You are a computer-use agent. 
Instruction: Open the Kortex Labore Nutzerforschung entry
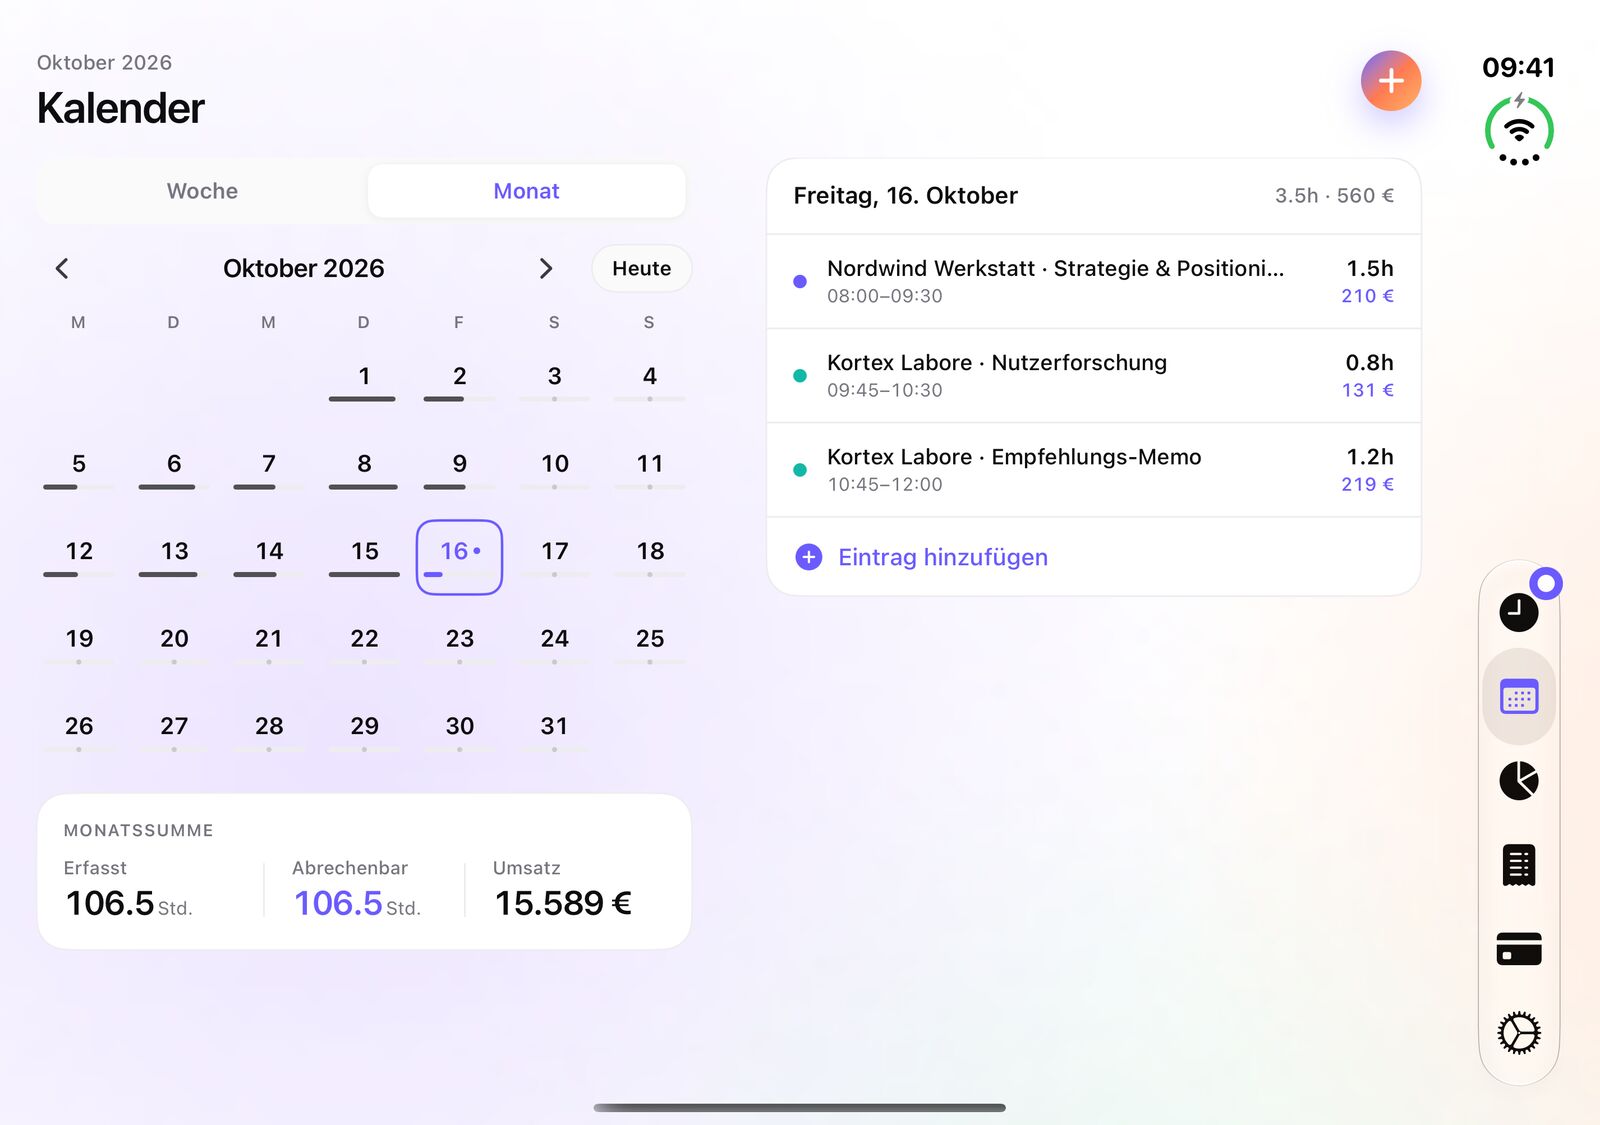coord(1093,375)
